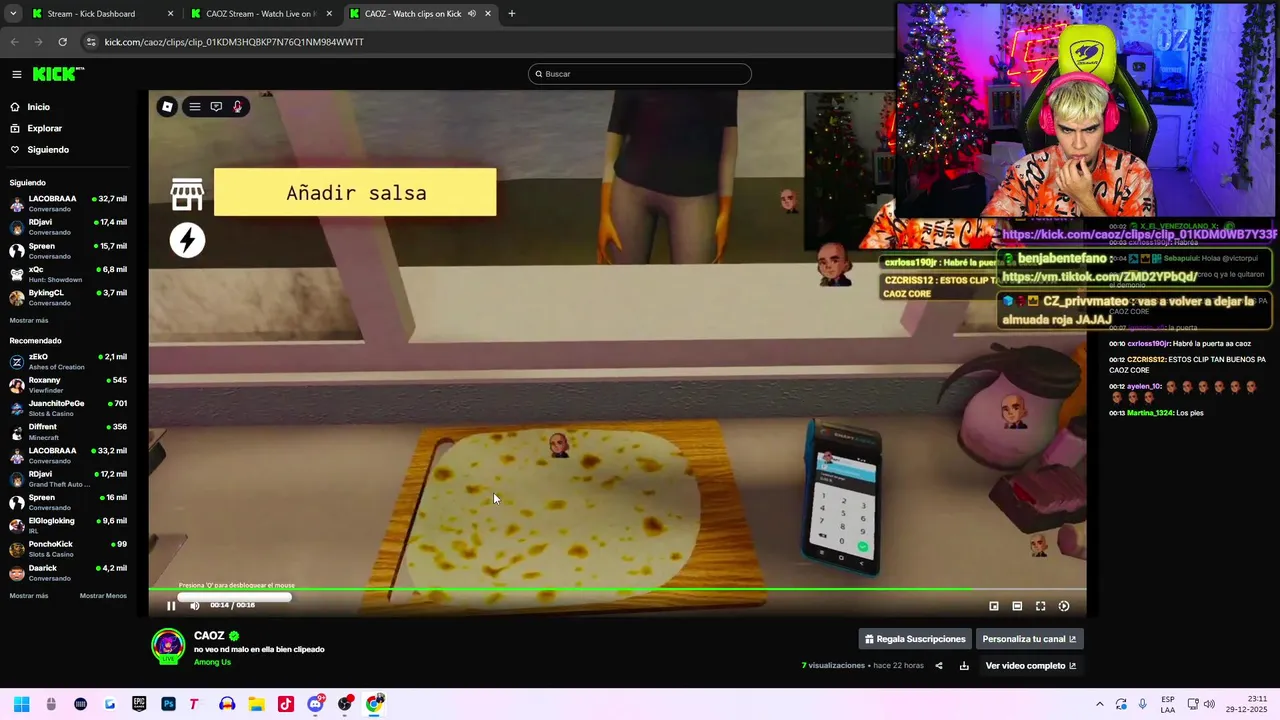Expand Mostrar más beside Mostrar Menos

pyautogui.click(x=29, y=595)
